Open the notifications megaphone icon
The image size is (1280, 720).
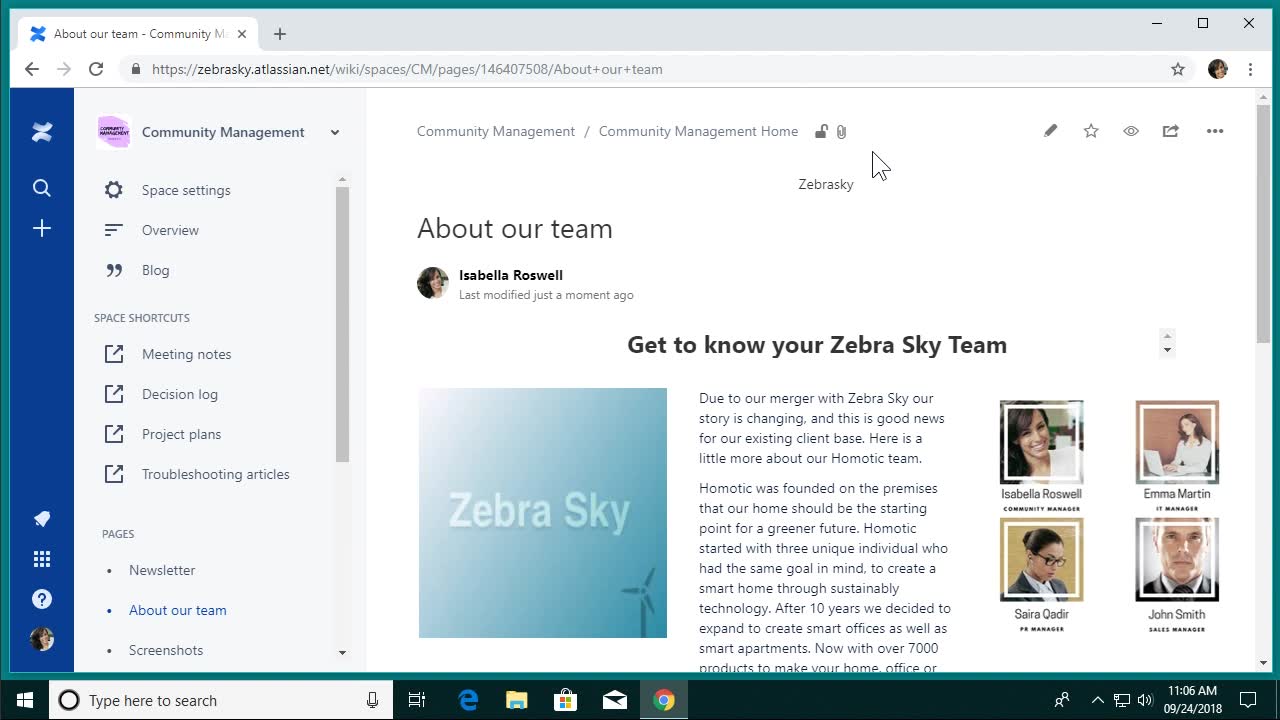pos(42,519)
